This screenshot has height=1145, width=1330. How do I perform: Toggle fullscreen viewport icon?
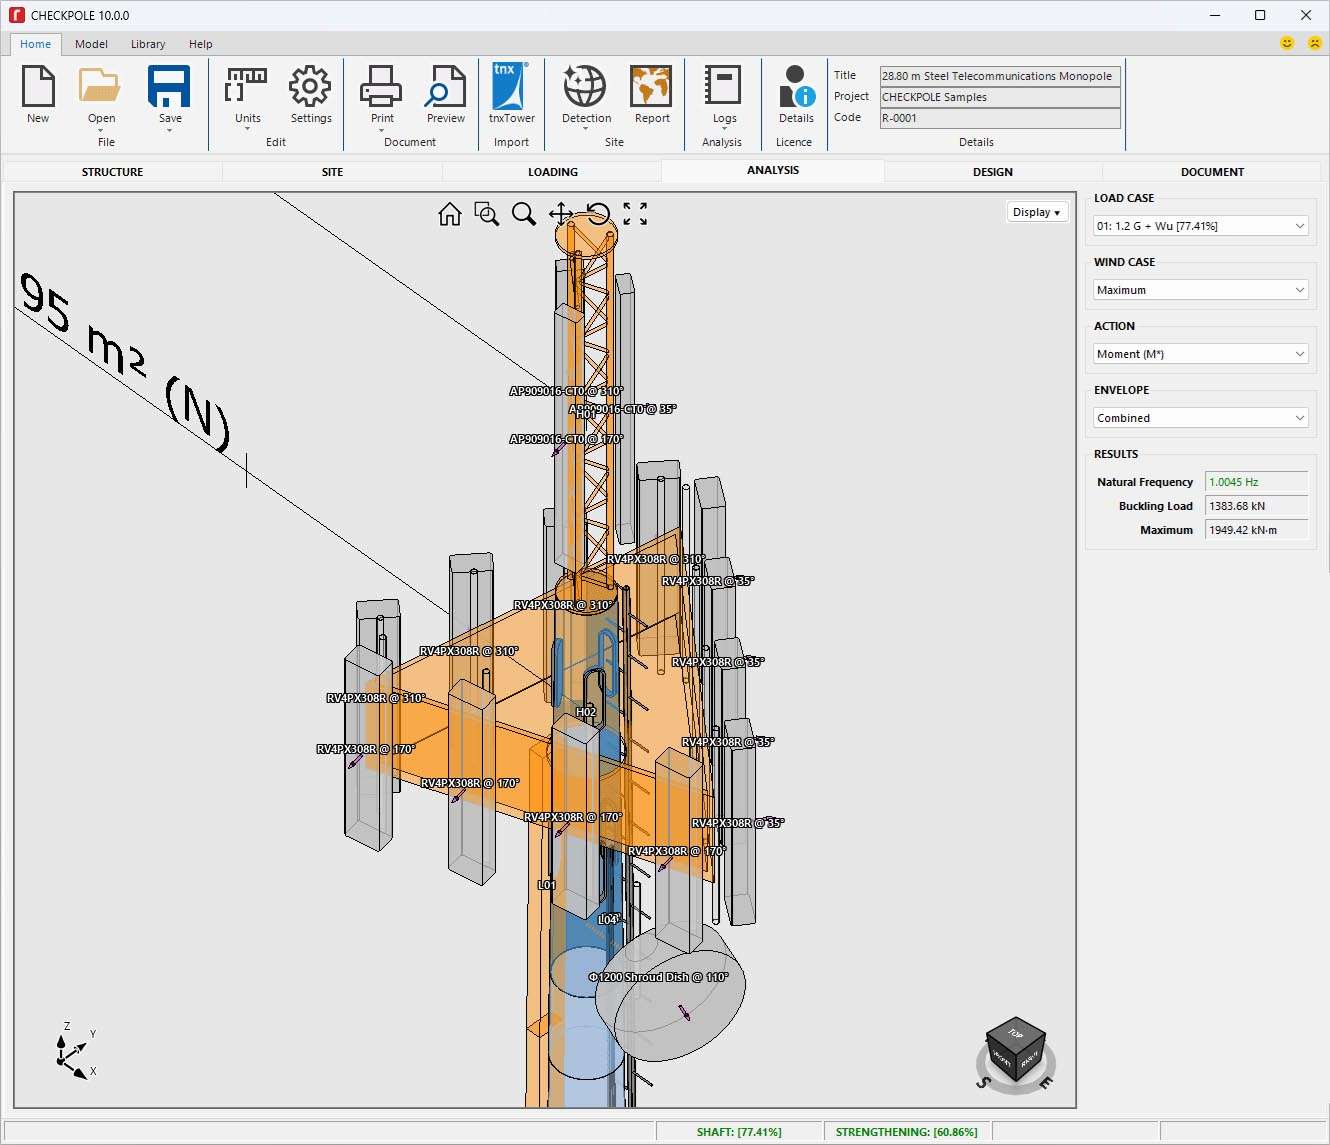point(635,214)
